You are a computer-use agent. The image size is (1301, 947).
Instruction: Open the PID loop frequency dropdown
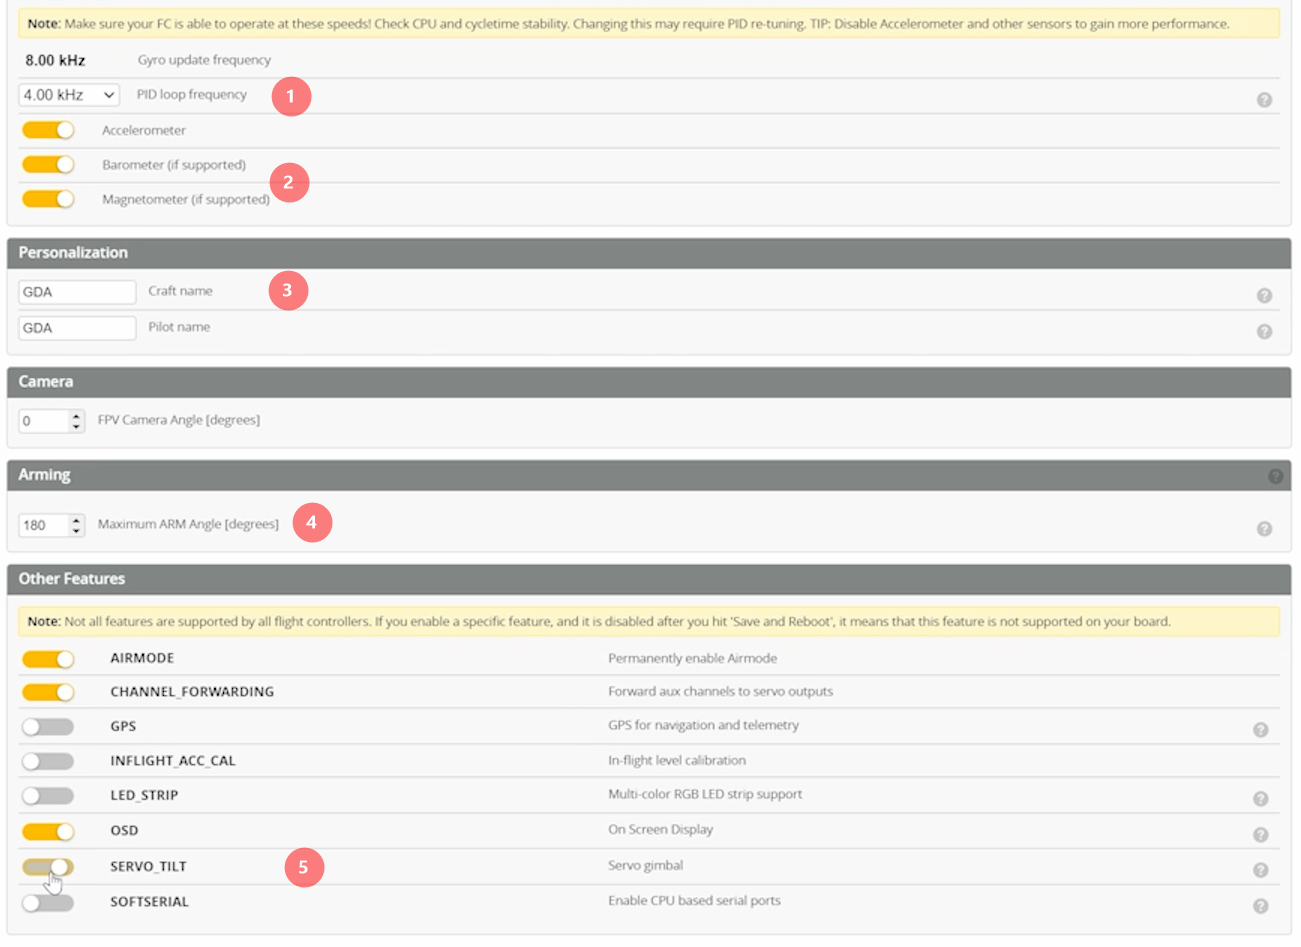coord(68,95)
